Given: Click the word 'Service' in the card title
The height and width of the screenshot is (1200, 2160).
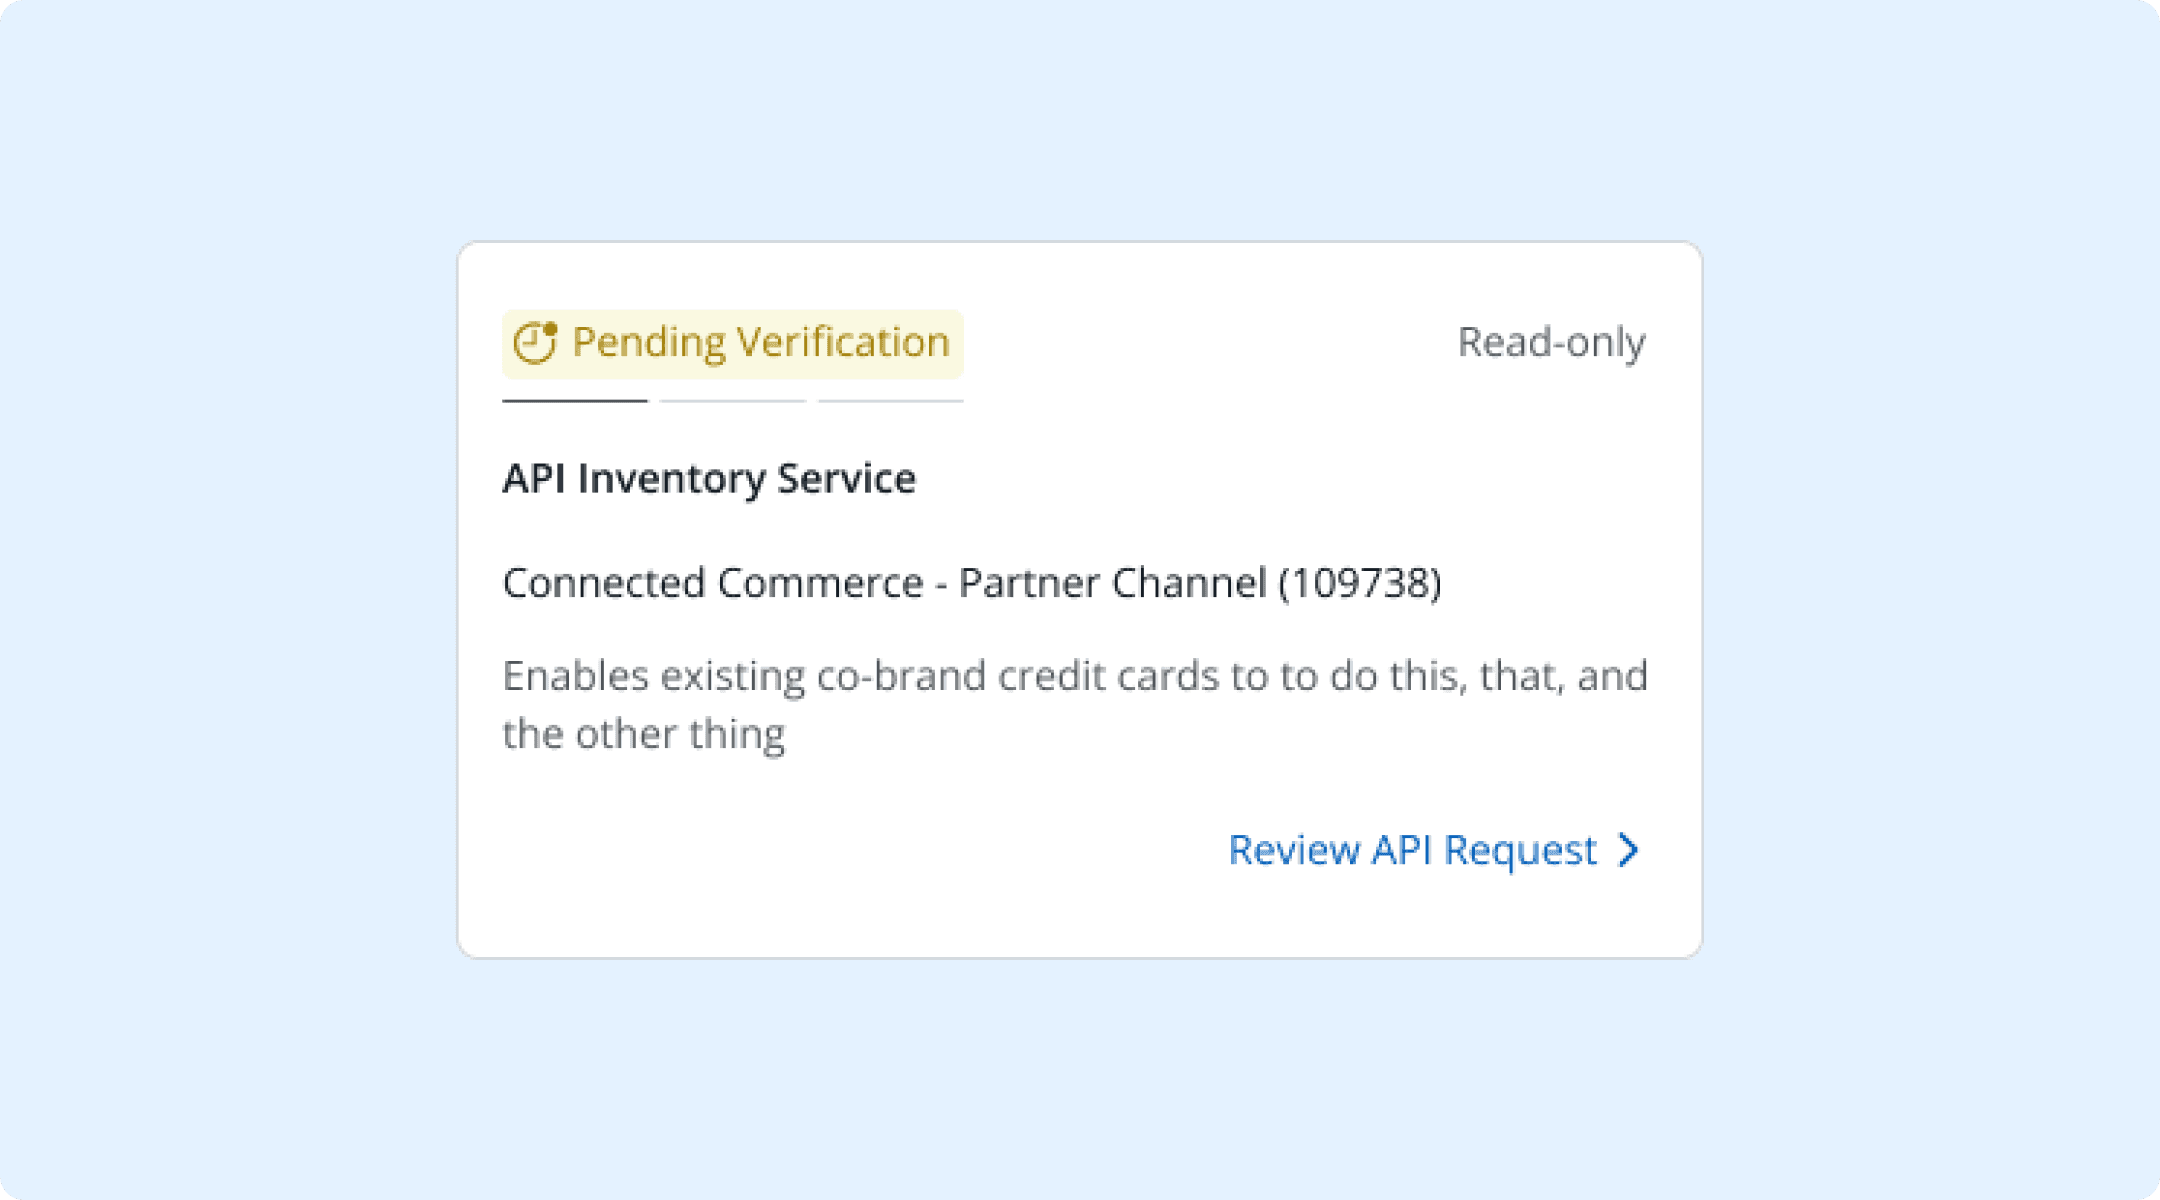Looking at the screenshot, I should click(x=846, y=479).
